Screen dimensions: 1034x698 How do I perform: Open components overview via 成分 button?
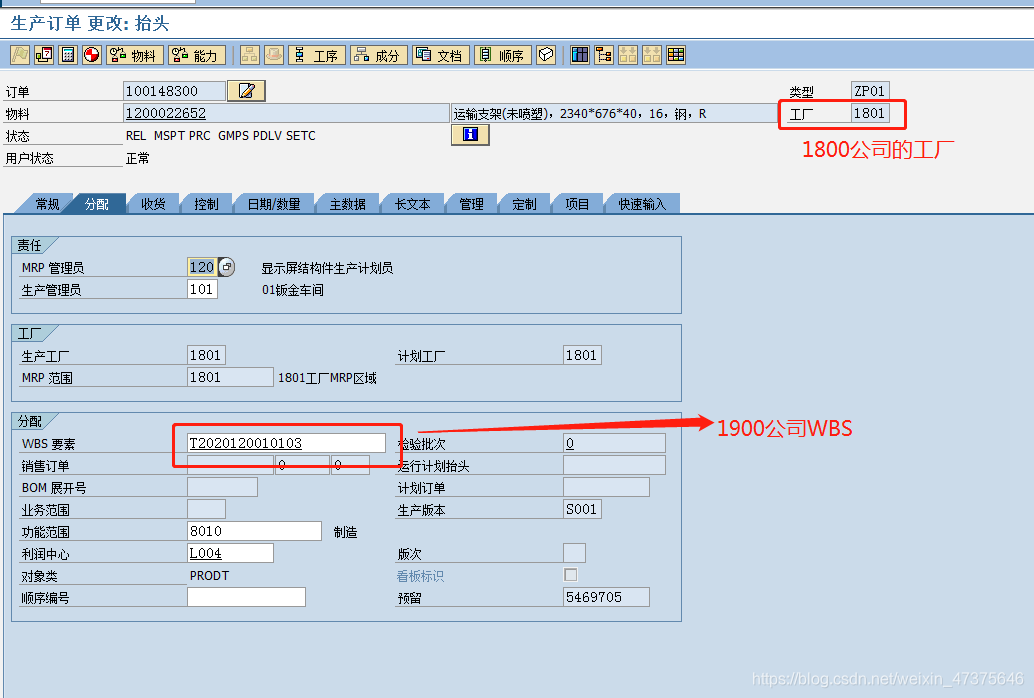coord(379,55)
